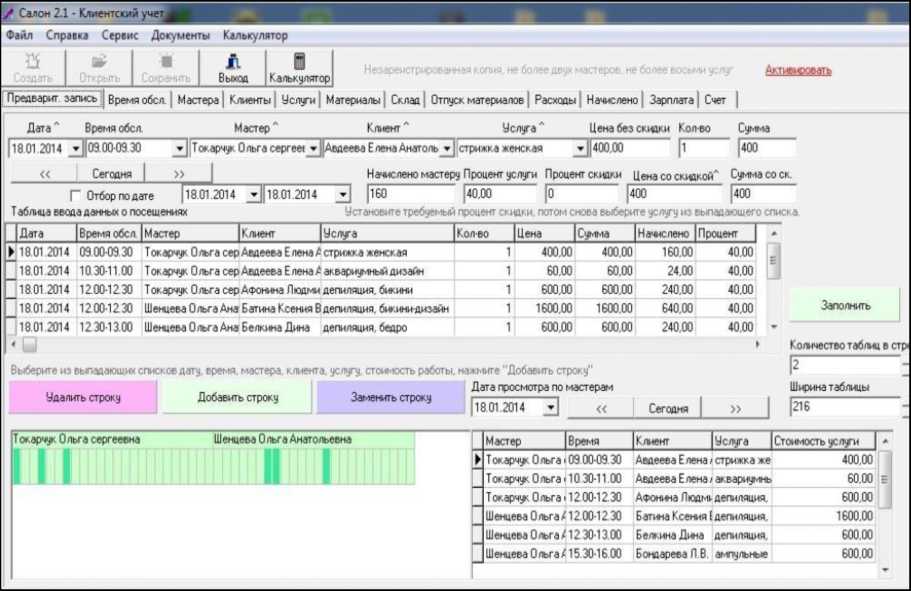Screen dimensions: 911x591
Task: Click the next day >> button under Дата
Action: coord(179,174)
